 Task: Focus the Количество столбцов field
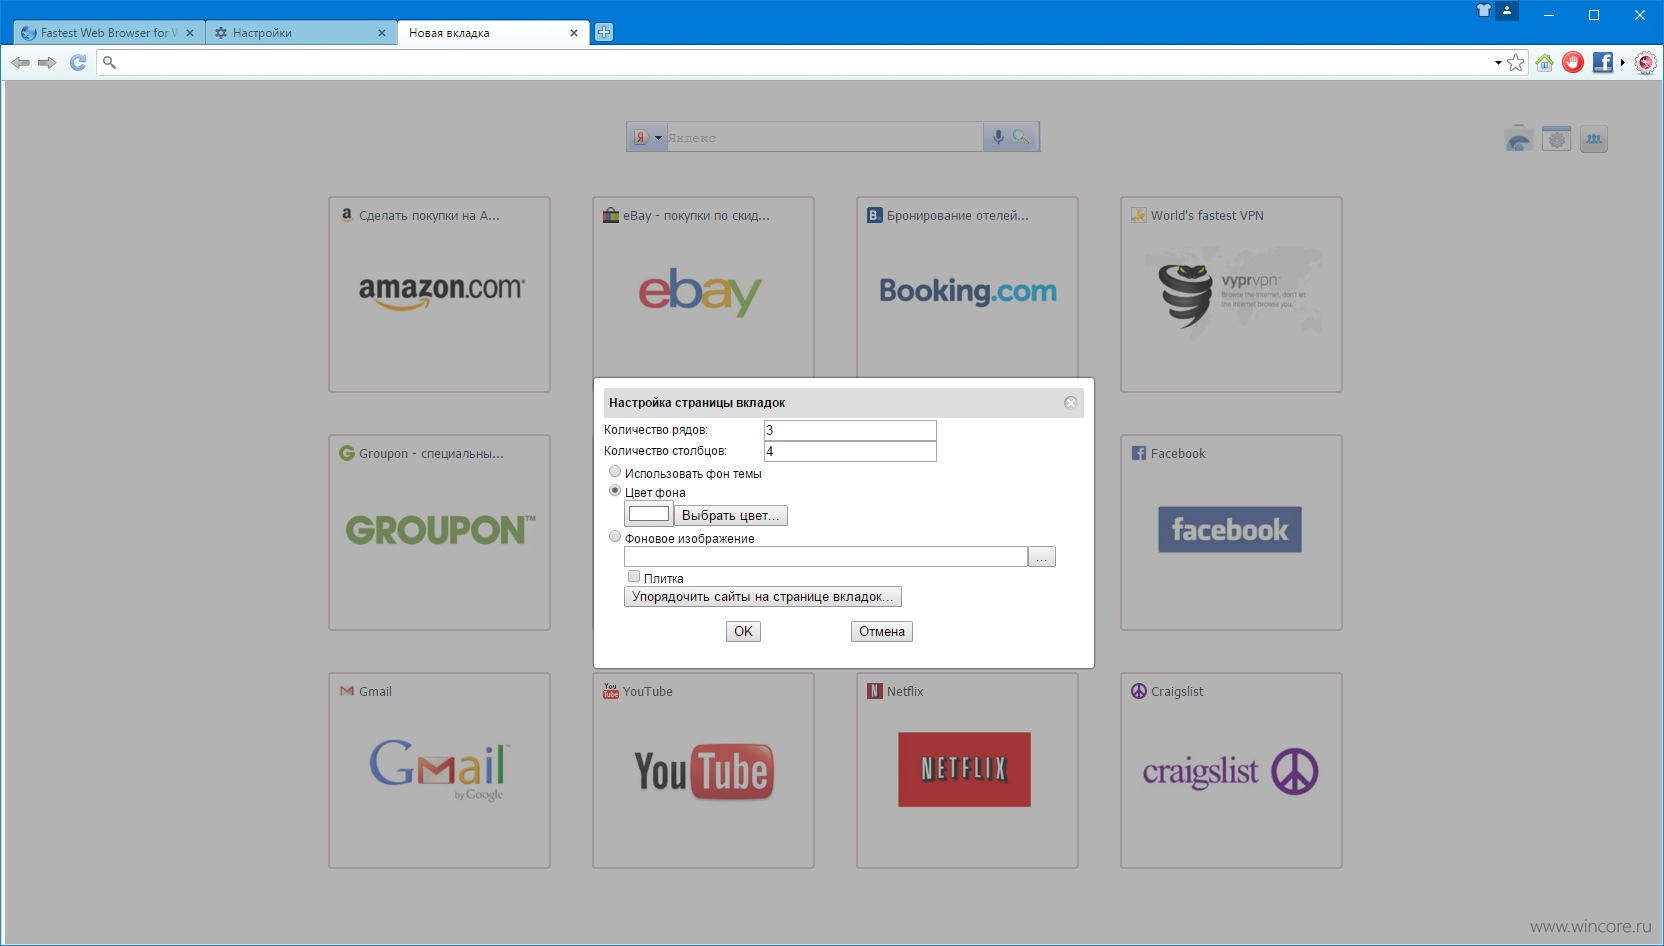(x=850, y=451)
